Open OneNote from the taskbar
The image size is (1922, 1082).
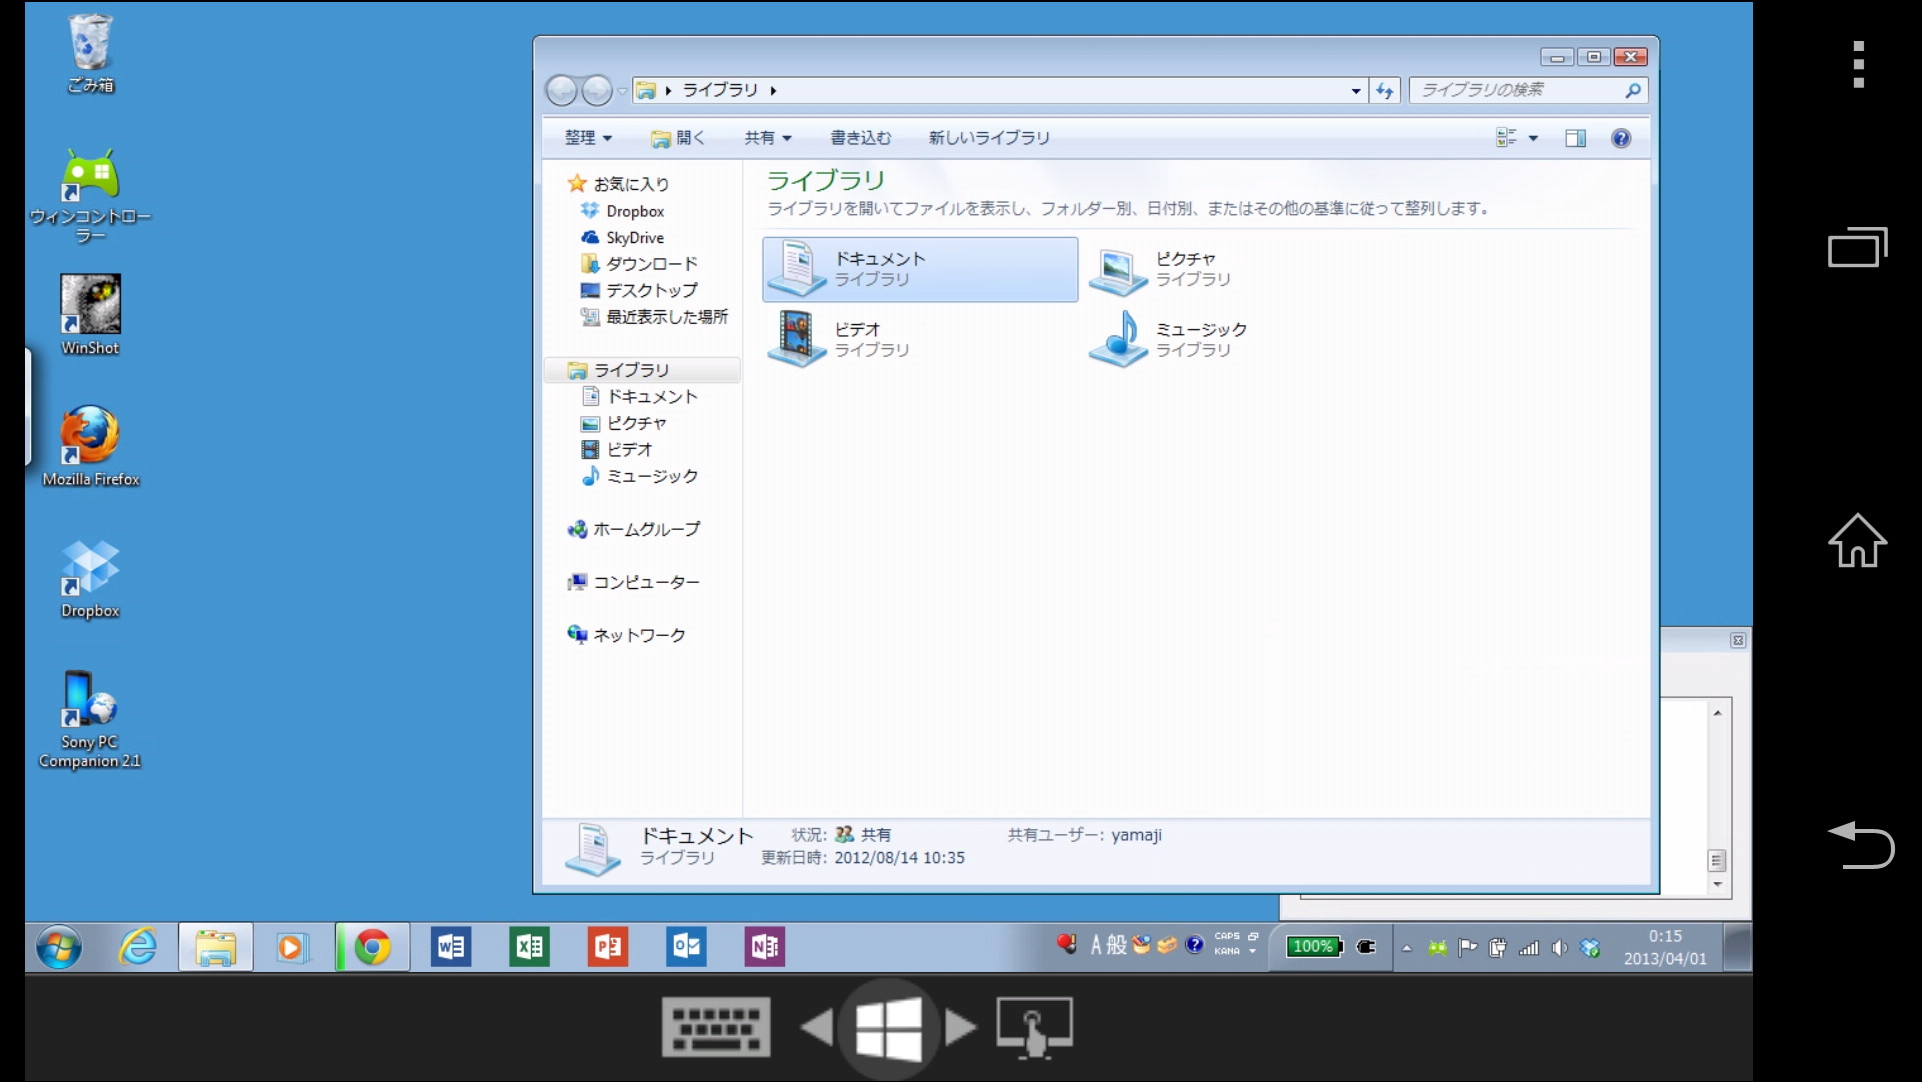(x=763, y=947)
